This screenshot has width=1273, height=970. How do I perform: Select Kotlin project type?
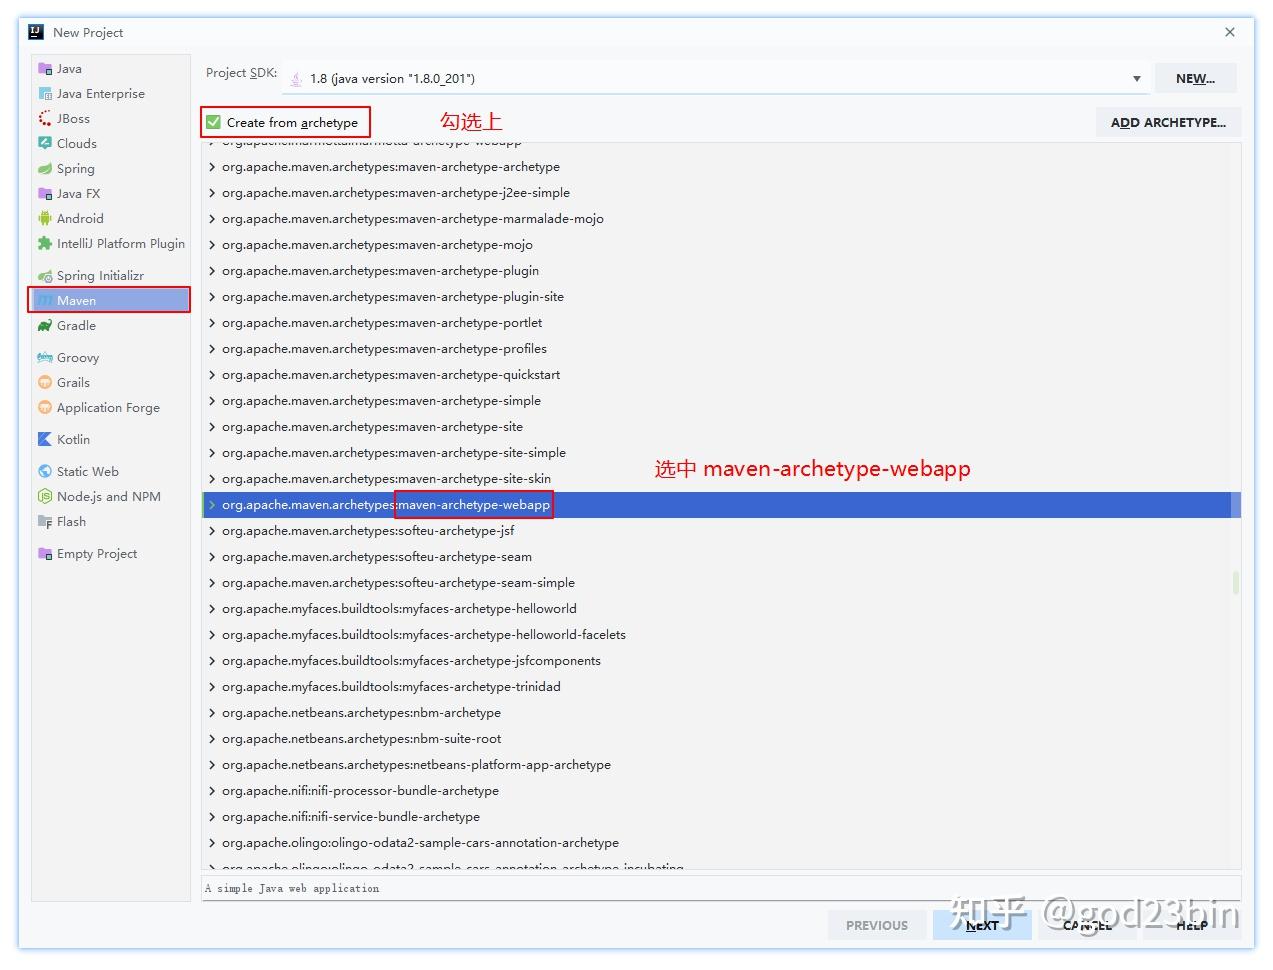(x=110, y=440)
